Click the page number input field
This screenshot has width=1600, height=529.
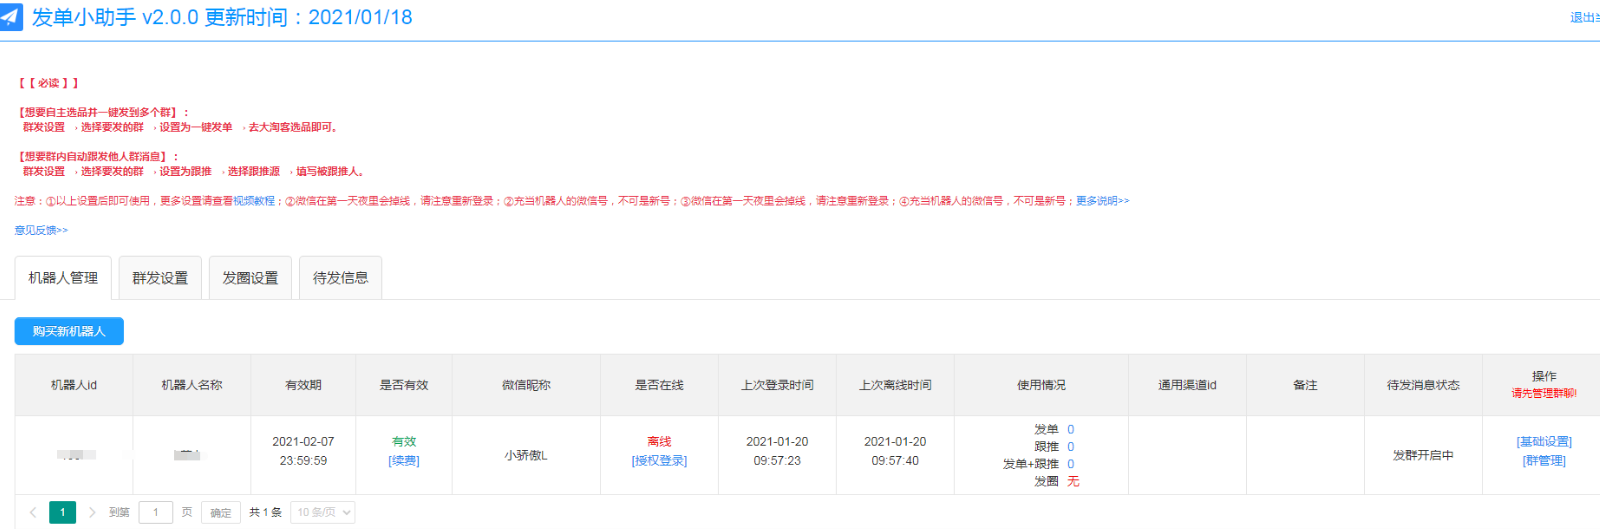pyautogui.click(x=156, y=512)
